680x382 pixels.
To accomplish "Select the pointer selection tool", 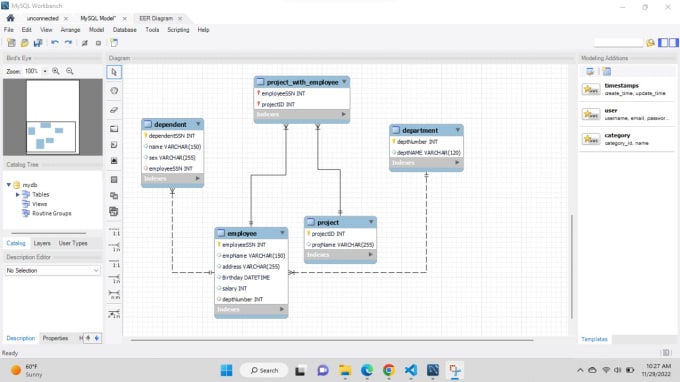I will (x=114, y=72).
